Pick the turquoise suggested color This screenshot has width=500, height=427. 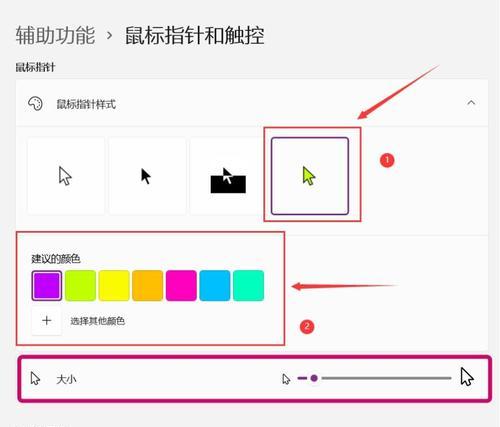[x=248, y=286]
